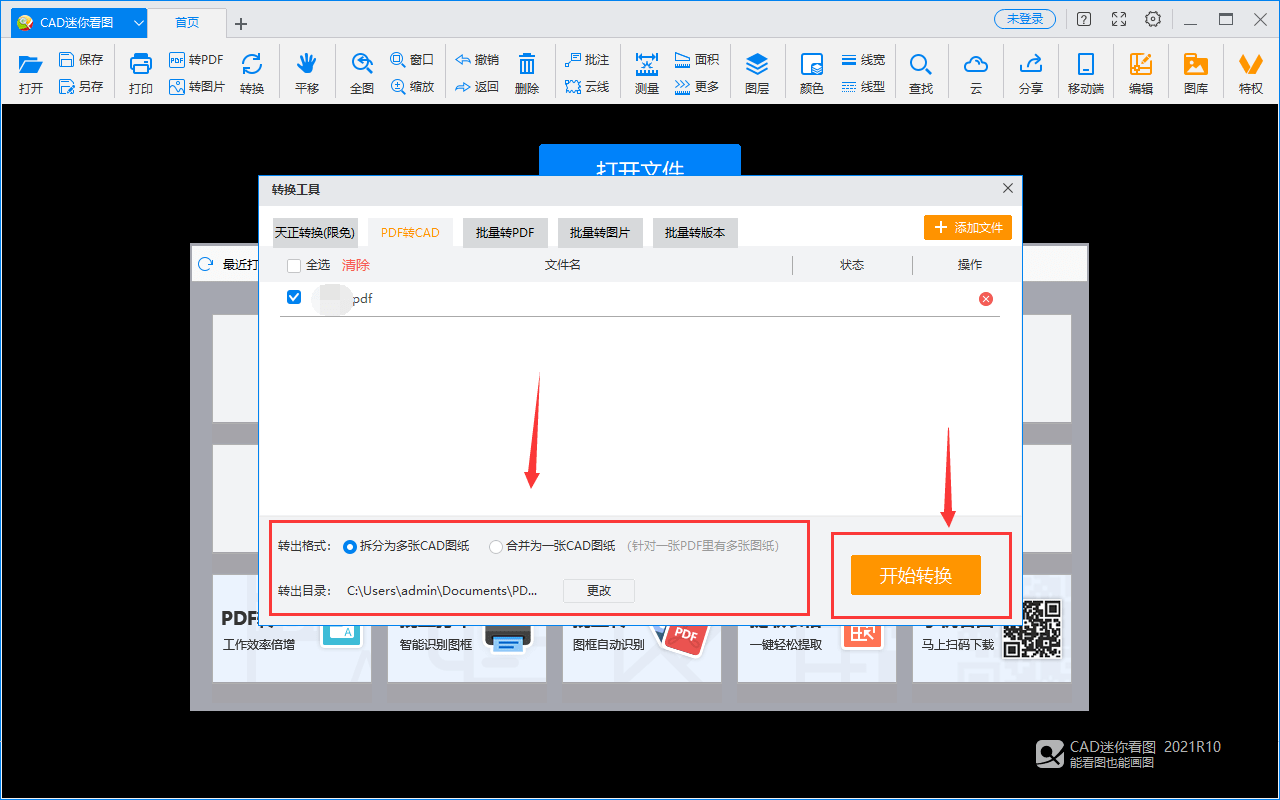Screen dimensions: 1280x800
Task: Add a new tab with plus button
Action: [x=241, y=23]
